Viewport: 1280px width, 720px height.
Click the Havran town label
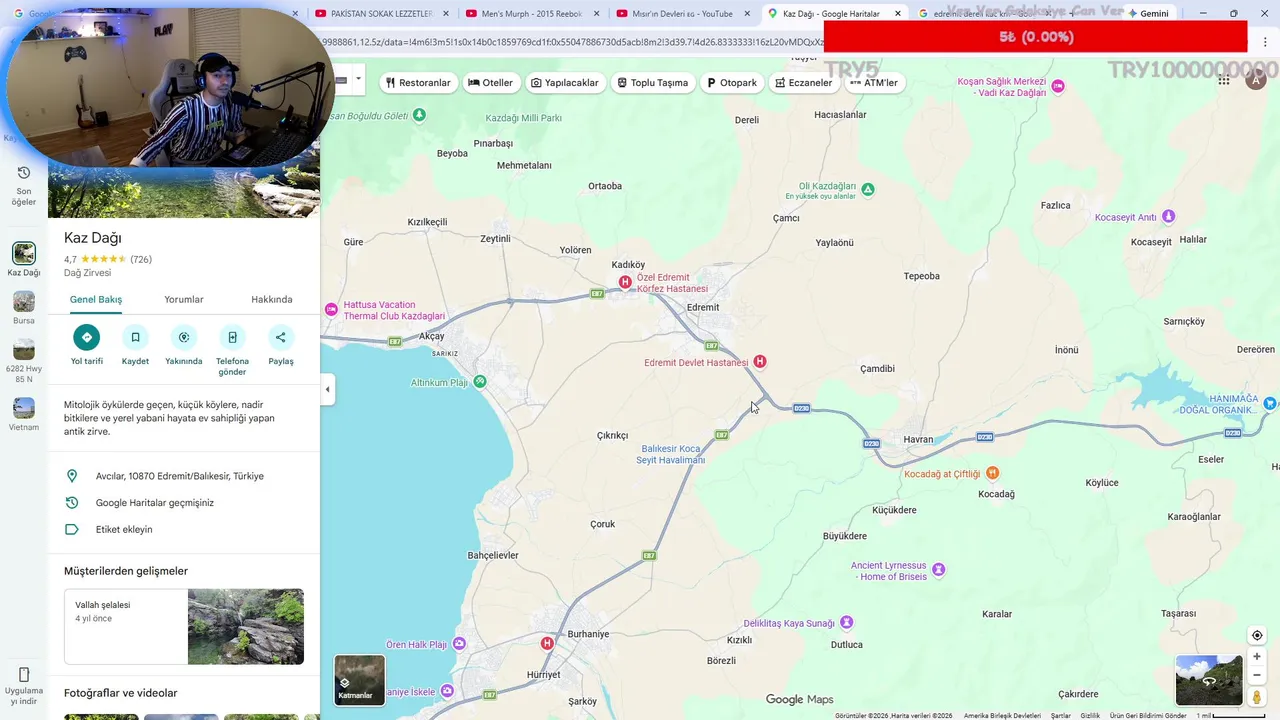918,439
